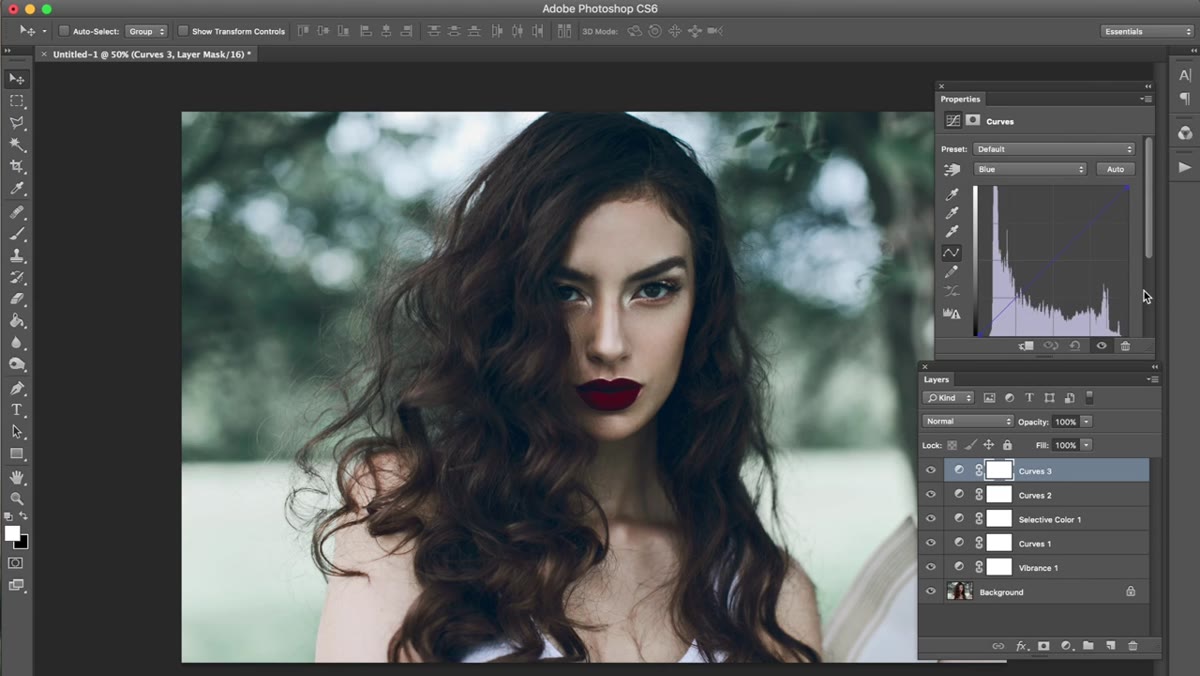Expand the Opacity slider dropdown arrow
1200x676 pixels.
tap(1087, 422)
